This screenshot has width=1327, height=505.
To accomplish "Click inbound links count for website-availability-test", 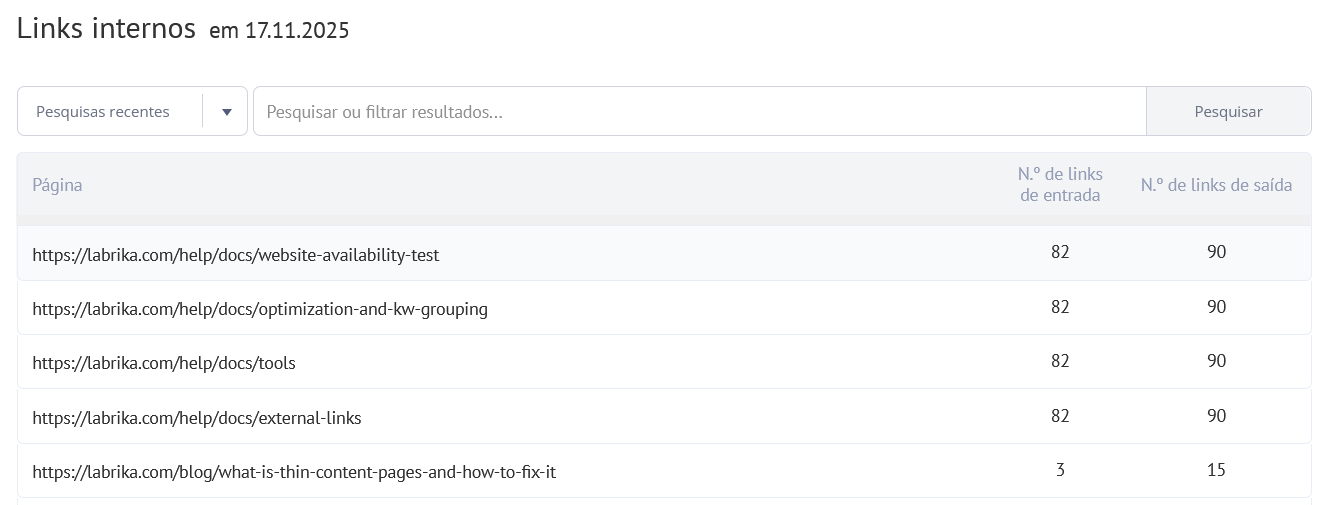I will [x=1060, y=252].
